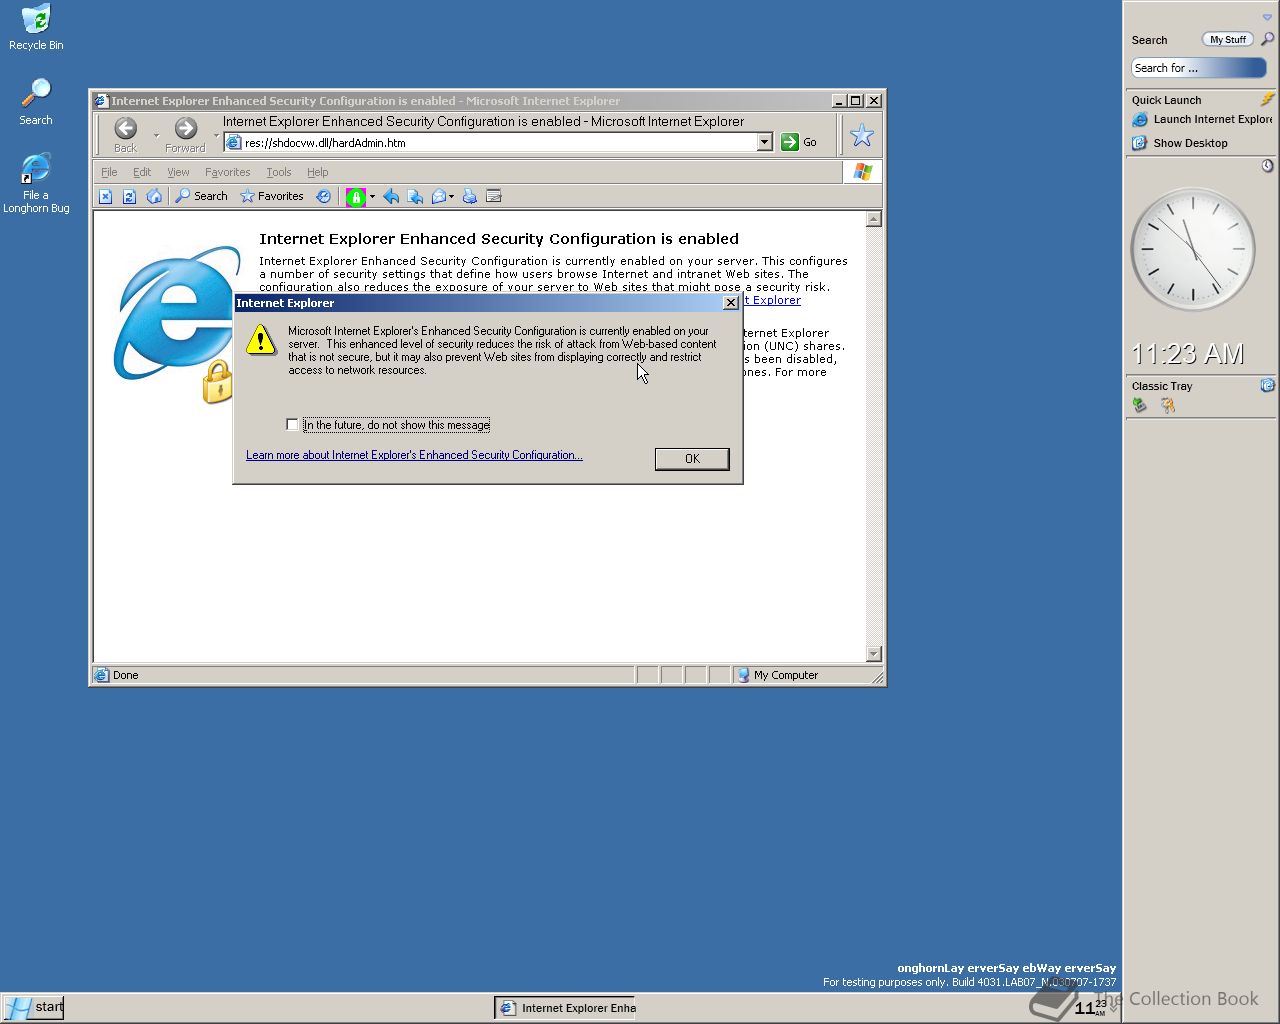This screenshot has height=1024, width=1280.
Task: Click the Classic Tray header icon
Action: click(x=1267, y=385)
